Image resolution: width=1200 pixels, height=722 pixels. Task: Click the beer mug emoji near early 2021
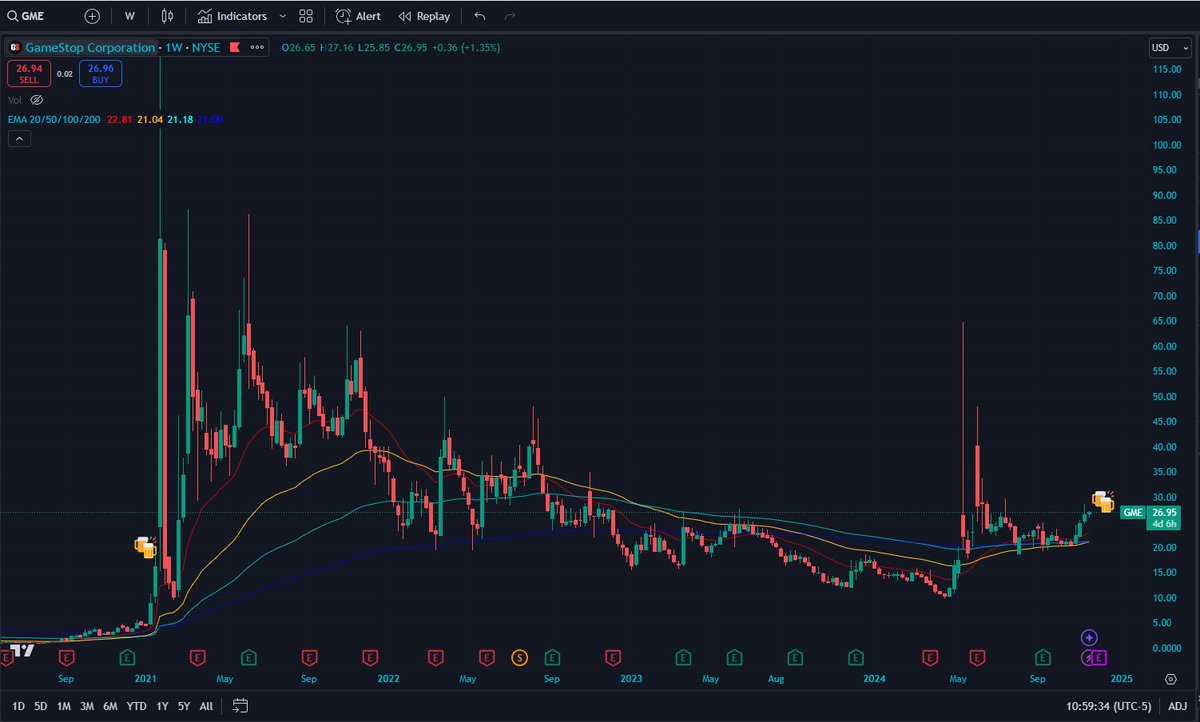click(146, 547)
